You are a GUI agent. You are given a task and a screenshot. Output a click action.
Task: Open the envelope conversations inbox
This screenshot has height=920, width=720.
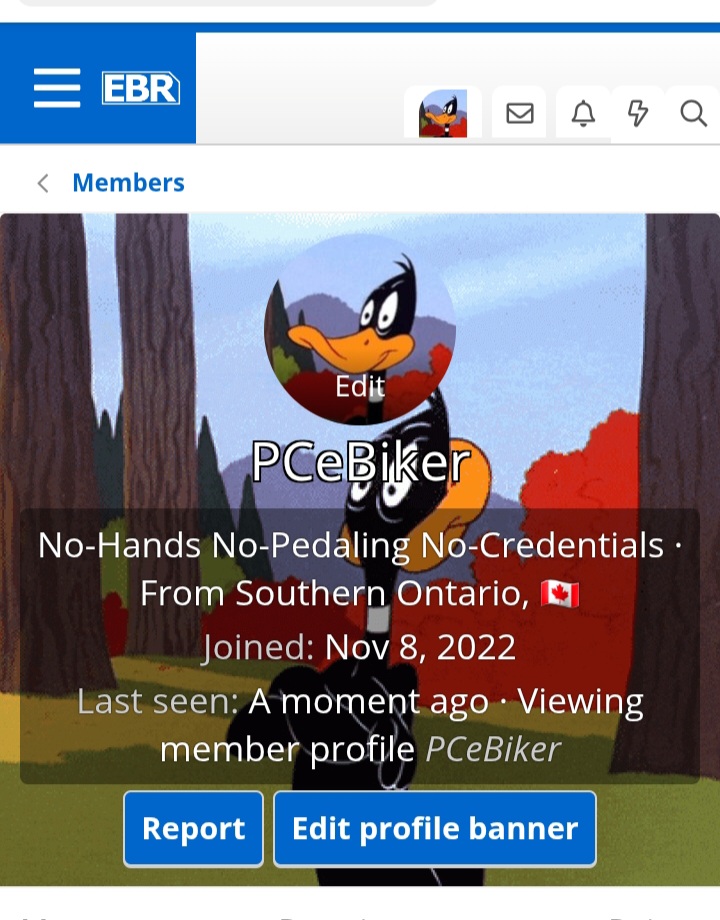tap(520, 113)
